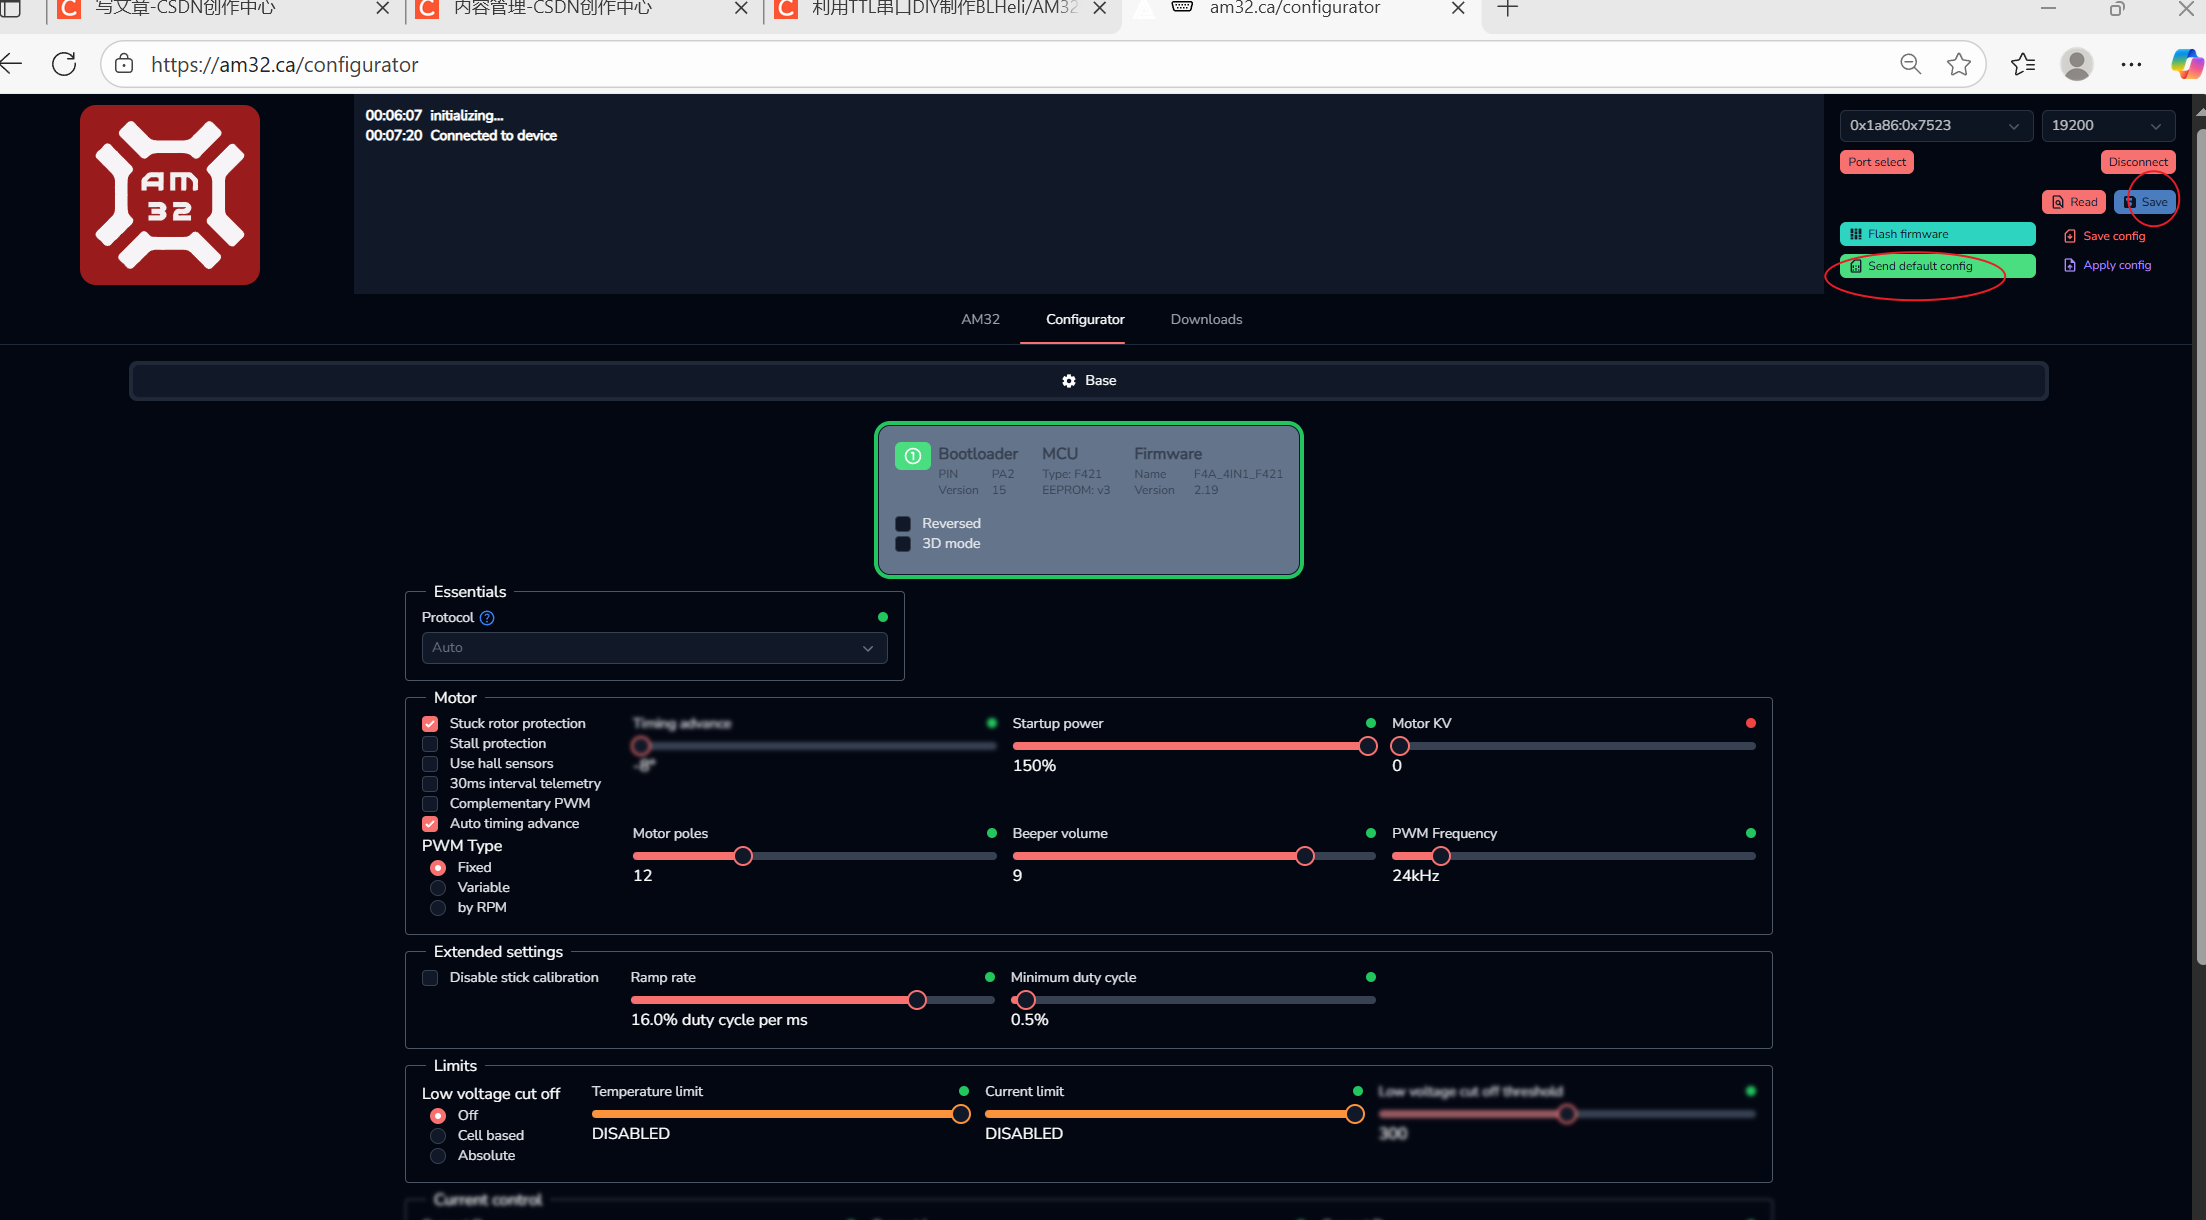
Task: Select Variable PWM type radio button
Action: coord(438,888)
